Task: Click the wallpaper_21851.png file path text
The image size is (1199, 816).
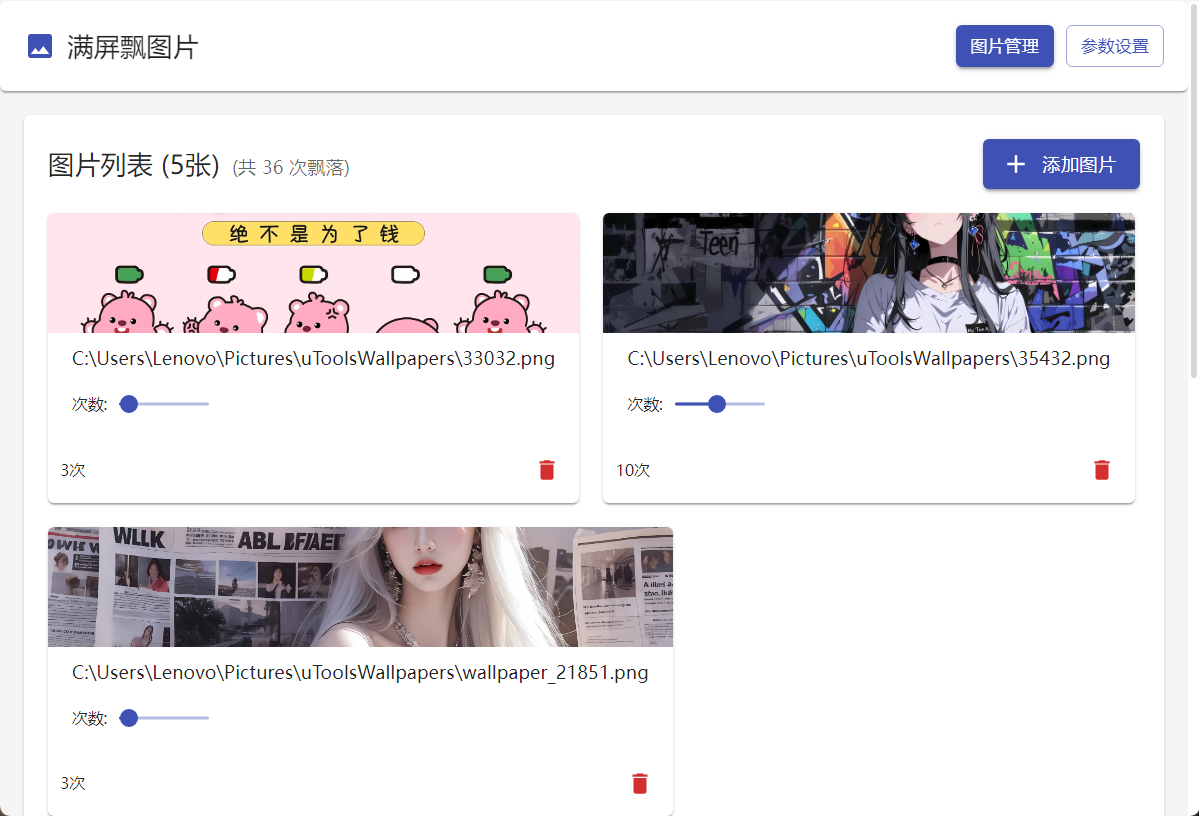Action: click(360, 673)
